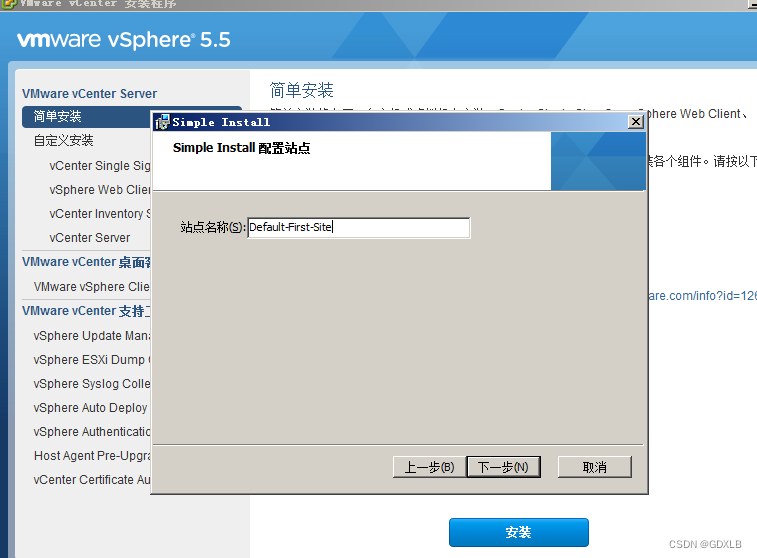
Task: Select vCenter Server sidebar entry
Action: [90, 237]
